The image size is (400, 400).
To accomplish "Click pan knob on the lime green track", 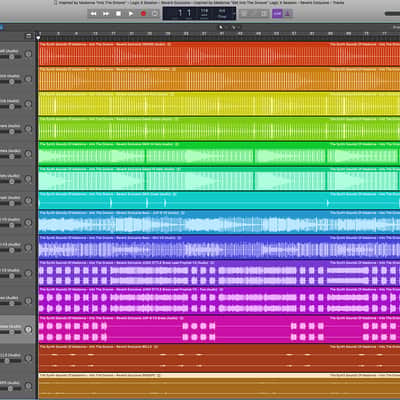I will (28, 129).
